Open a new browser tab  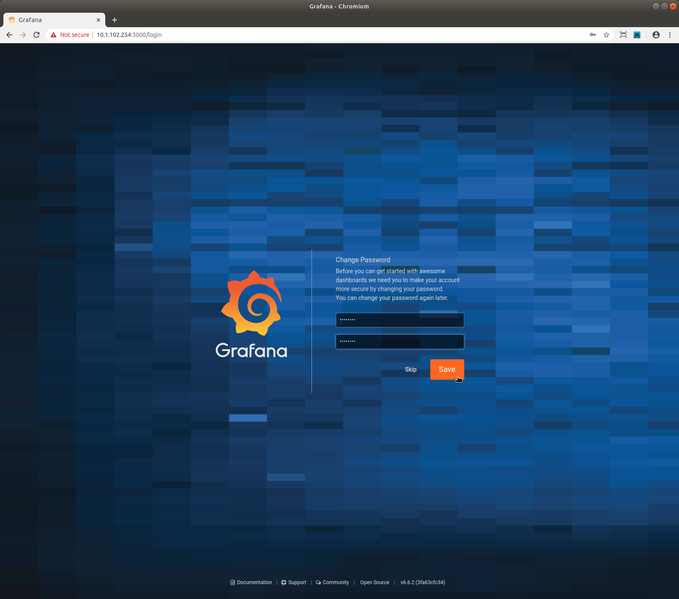(114, 19)
